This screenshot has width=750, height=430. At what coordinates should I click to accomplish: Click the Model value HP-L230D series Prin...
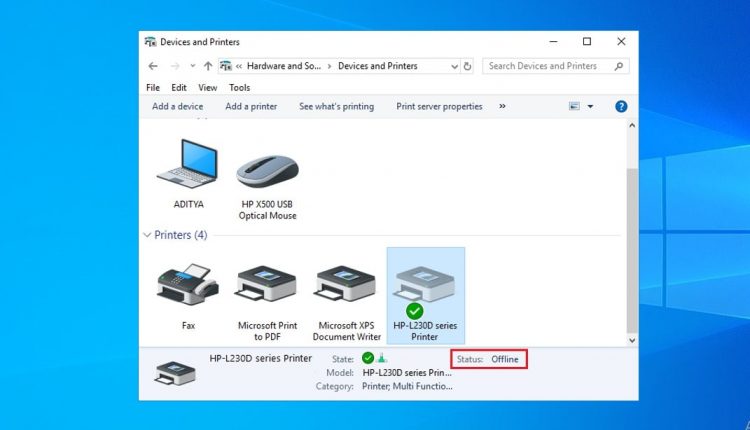(x=407, y=373)
